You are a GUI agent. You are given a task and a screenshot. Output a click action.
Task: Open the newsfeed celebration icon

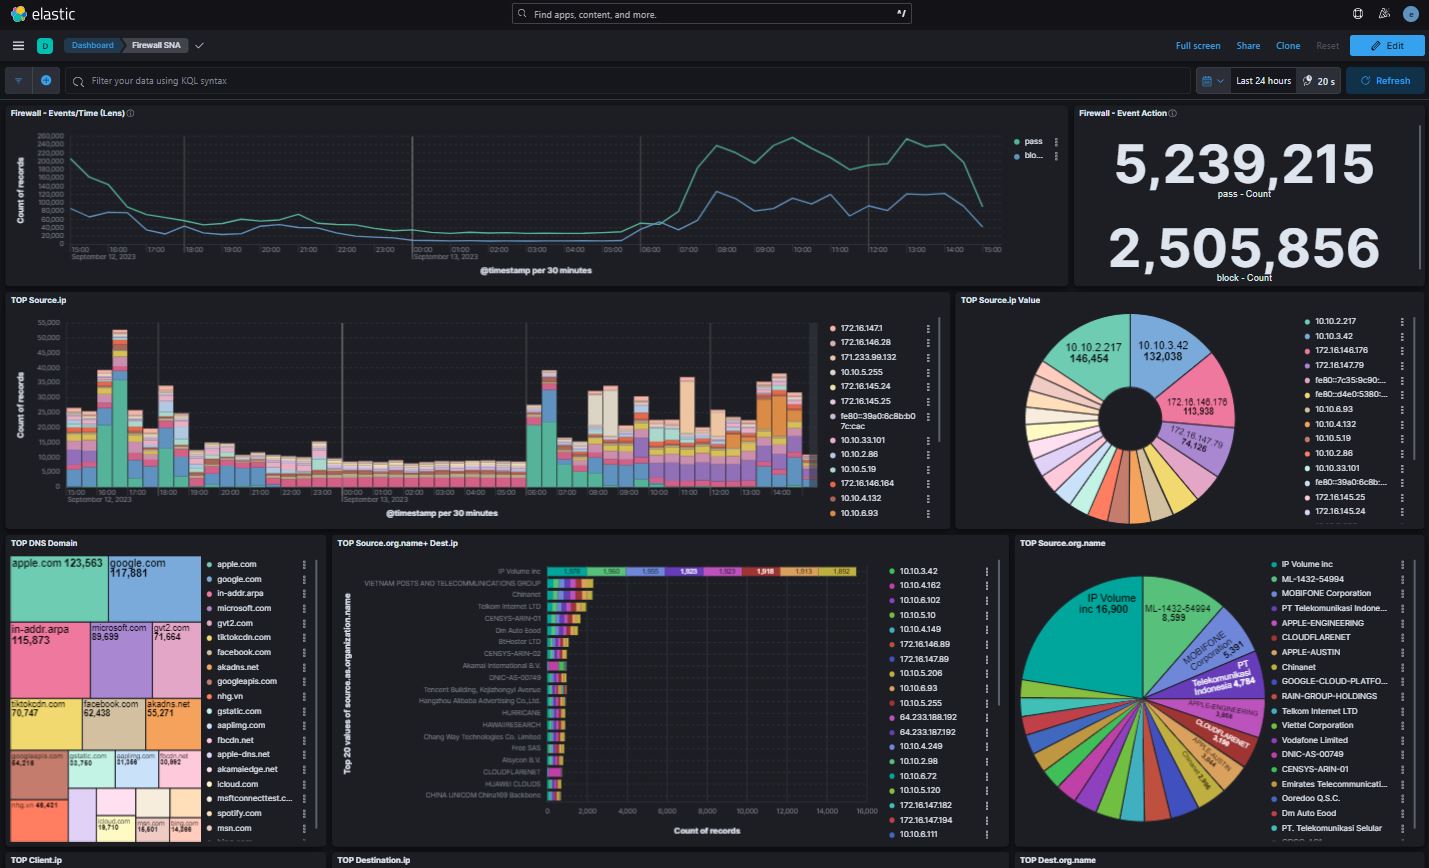(1384, 14)
